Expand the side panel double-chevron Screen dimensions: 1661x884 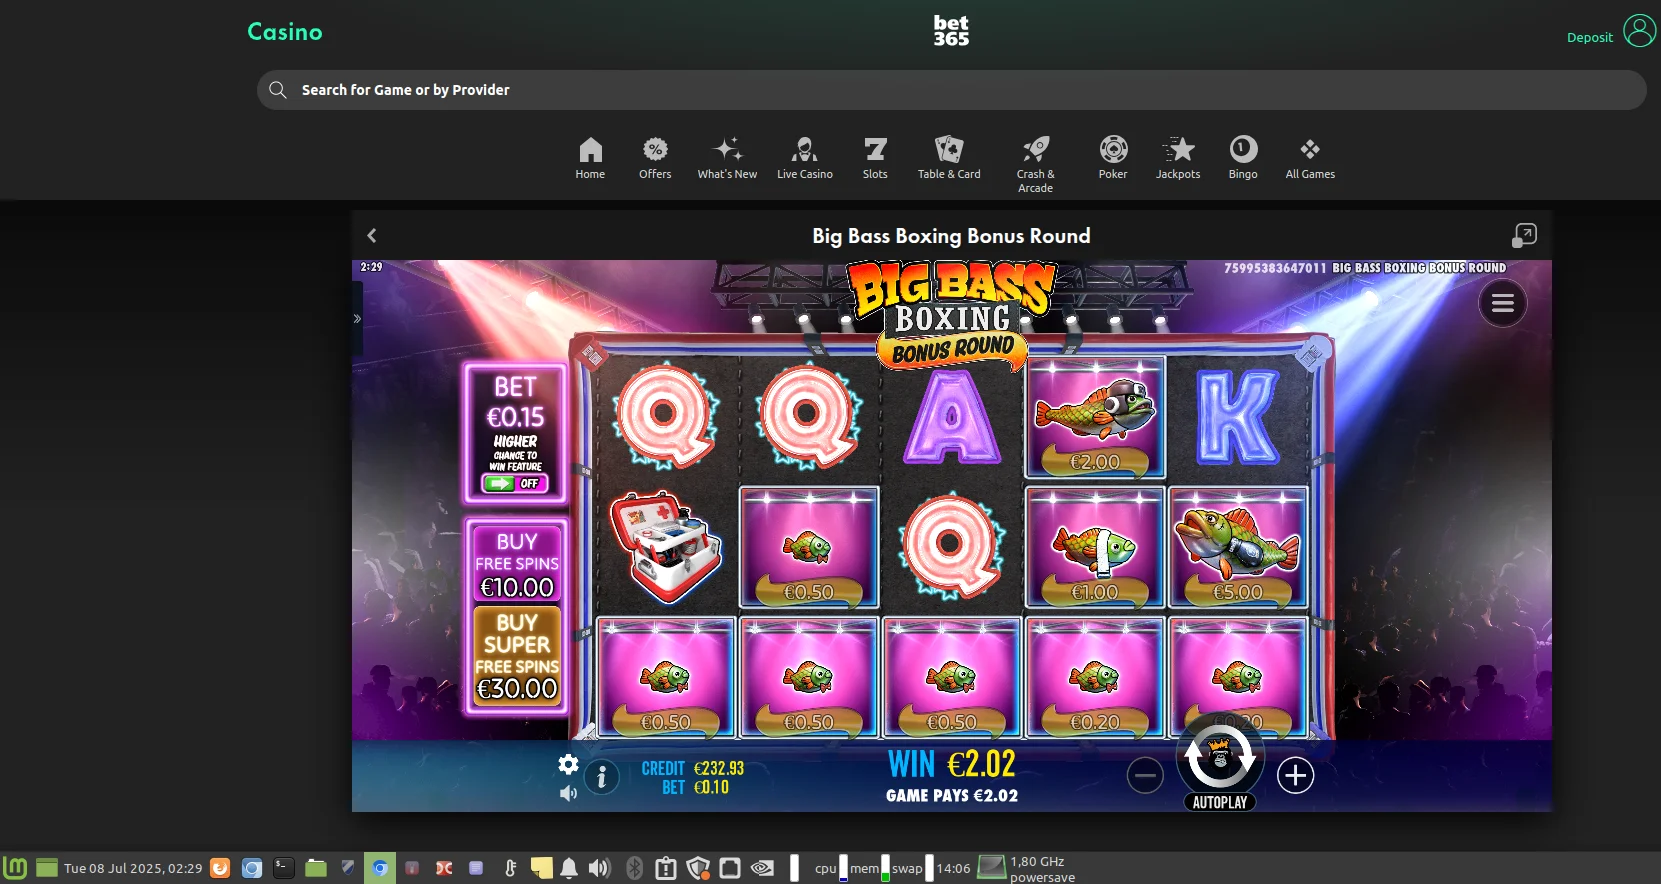[357, 319]
